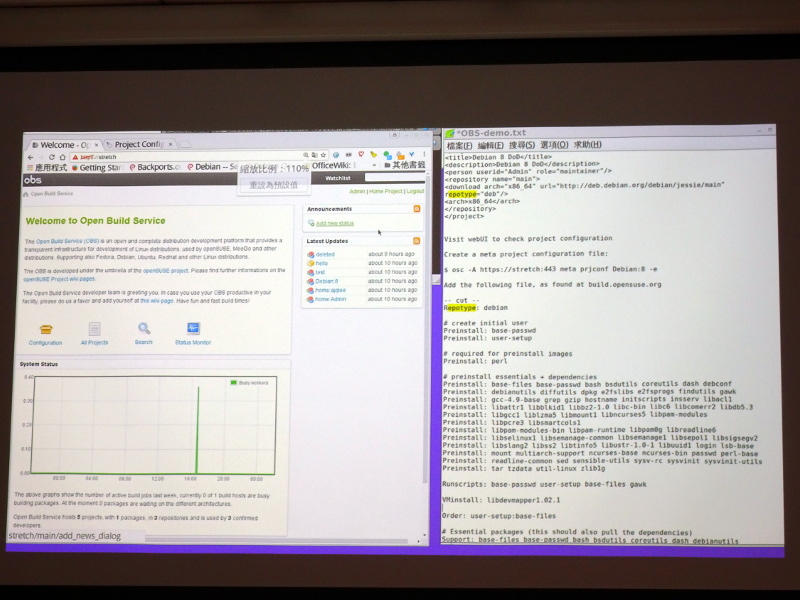Viewport: 800px width, 600px height.
Task: Follow the openSUSE project link
Action: [x=165, y=271]
